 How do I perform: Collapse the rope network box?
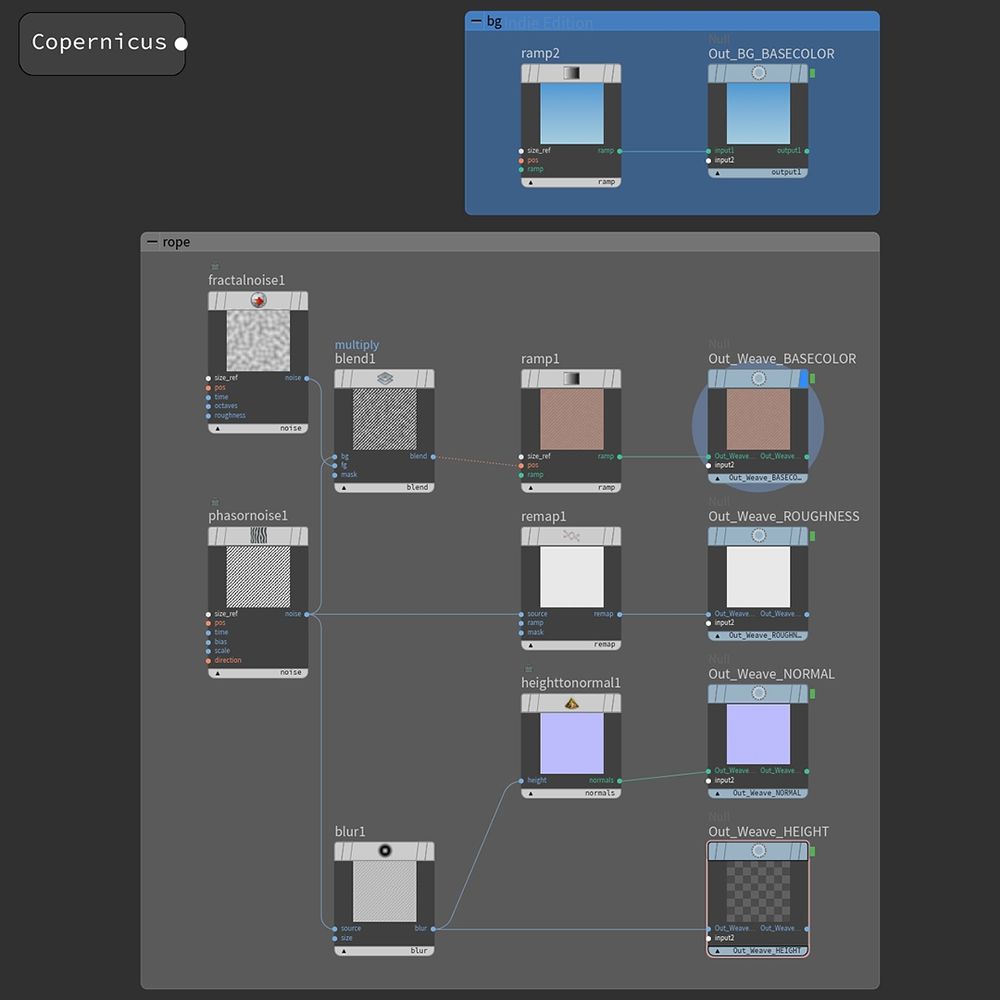click(152, 241)
